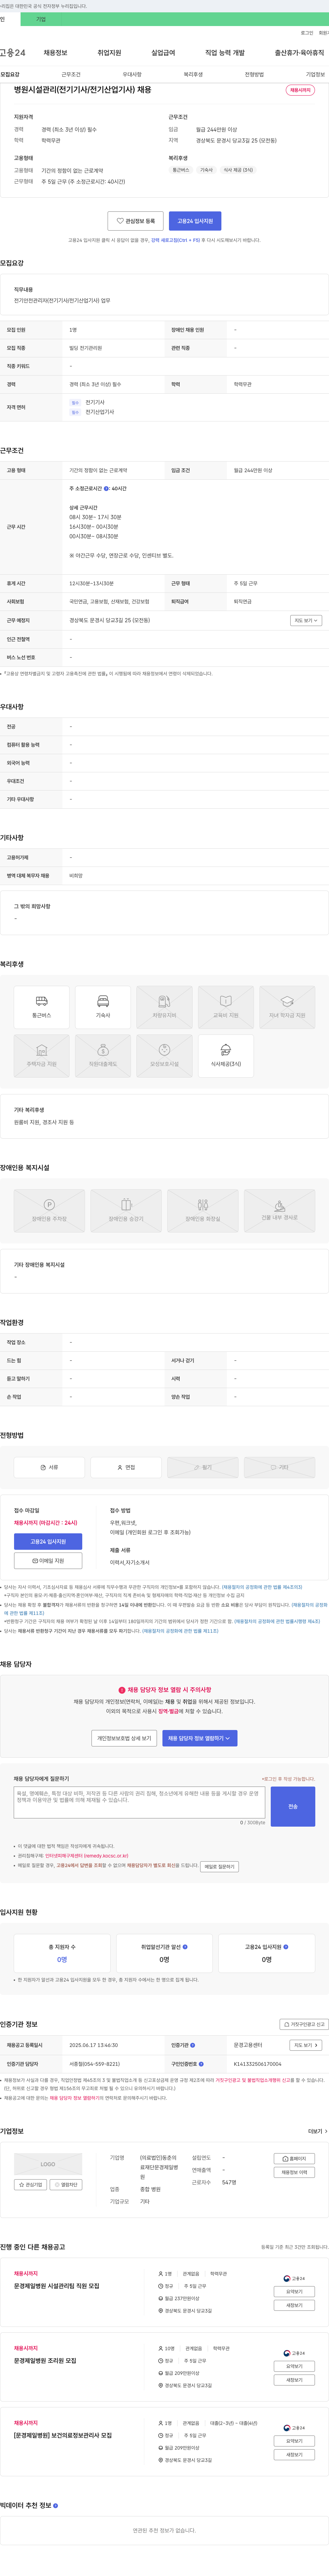
Task: Select the green 기업 tab at top
Action: [41, 19]
